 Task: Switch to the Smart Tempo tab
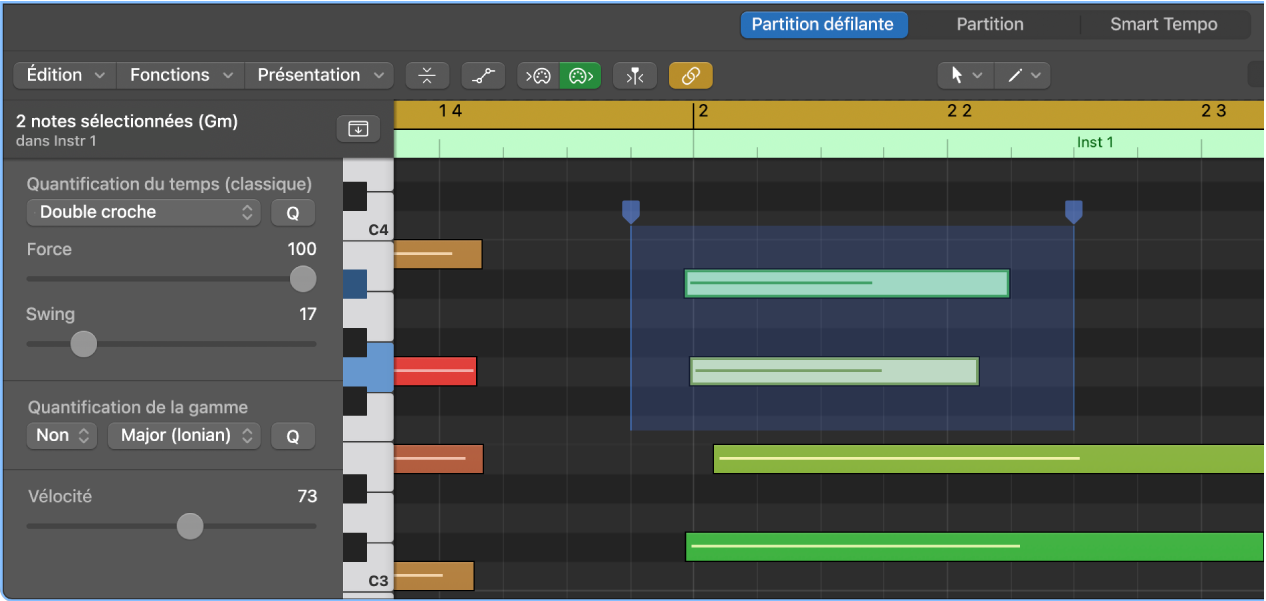click(1163, 24)
